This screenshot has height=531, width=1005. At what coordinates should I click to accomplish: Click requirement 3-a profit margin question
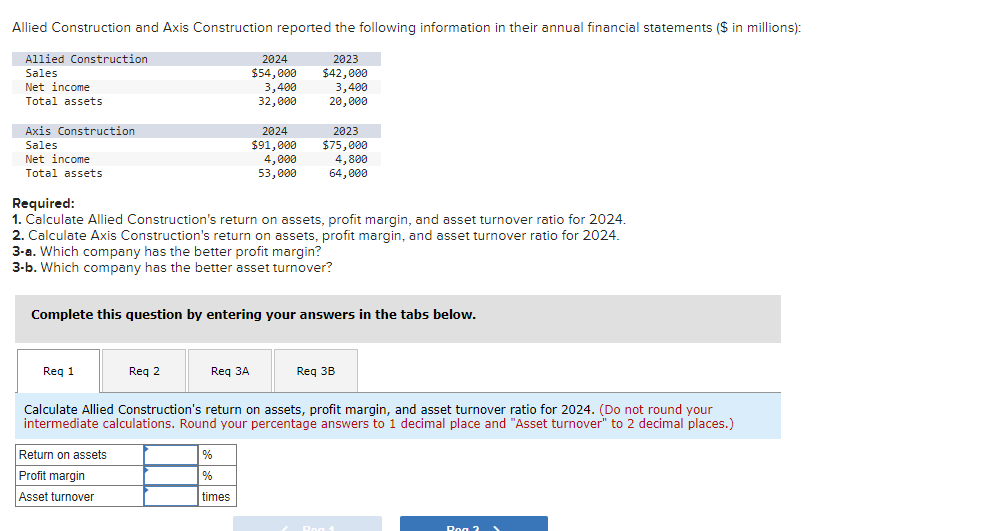[x=167, y=251]
